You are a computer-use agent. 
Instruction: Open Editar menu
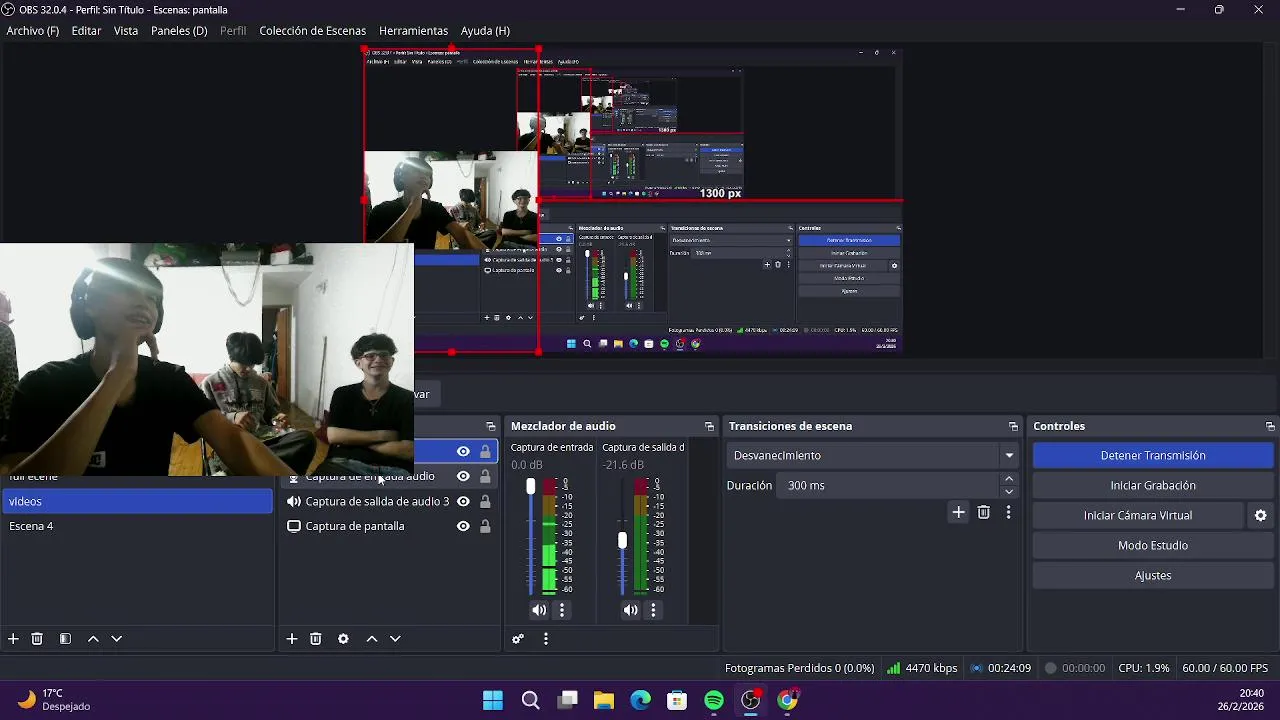click(x=86, y=31)
